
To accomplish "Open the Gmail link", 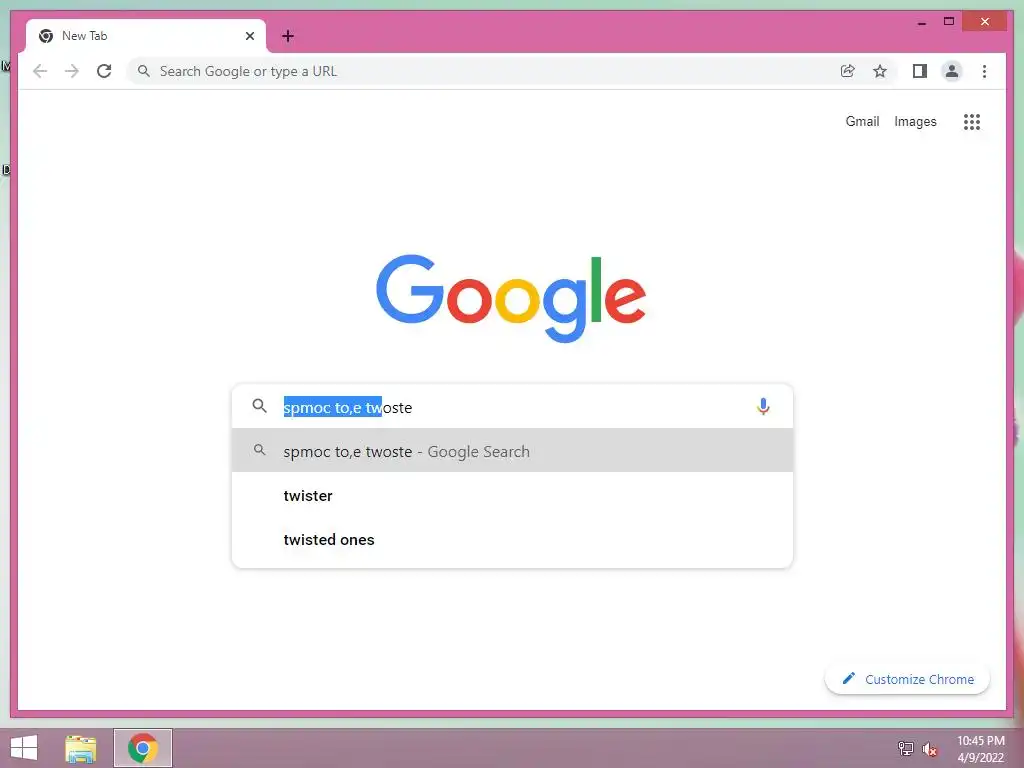I will coord(862,121).
